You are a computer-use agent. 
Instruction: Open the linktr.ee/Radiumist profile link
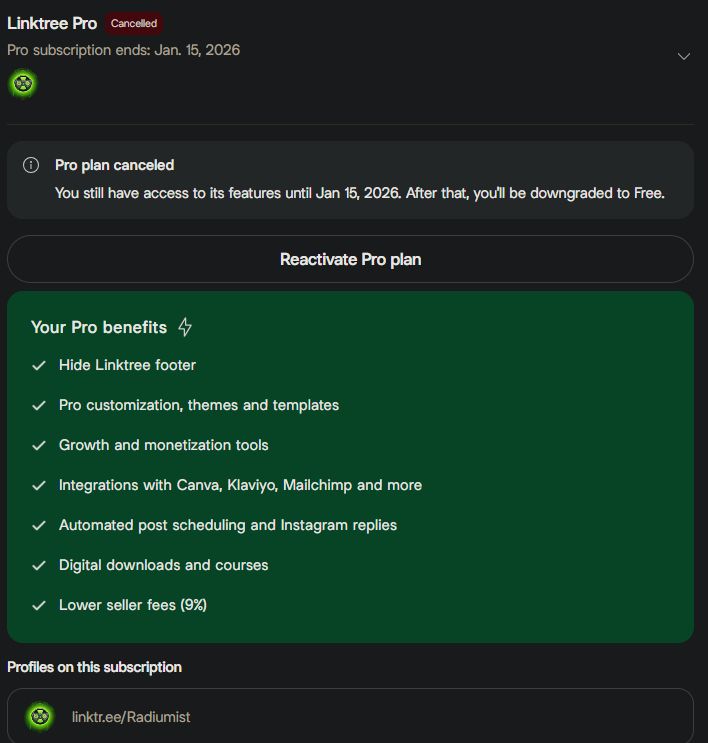click(x=131, y=717)
